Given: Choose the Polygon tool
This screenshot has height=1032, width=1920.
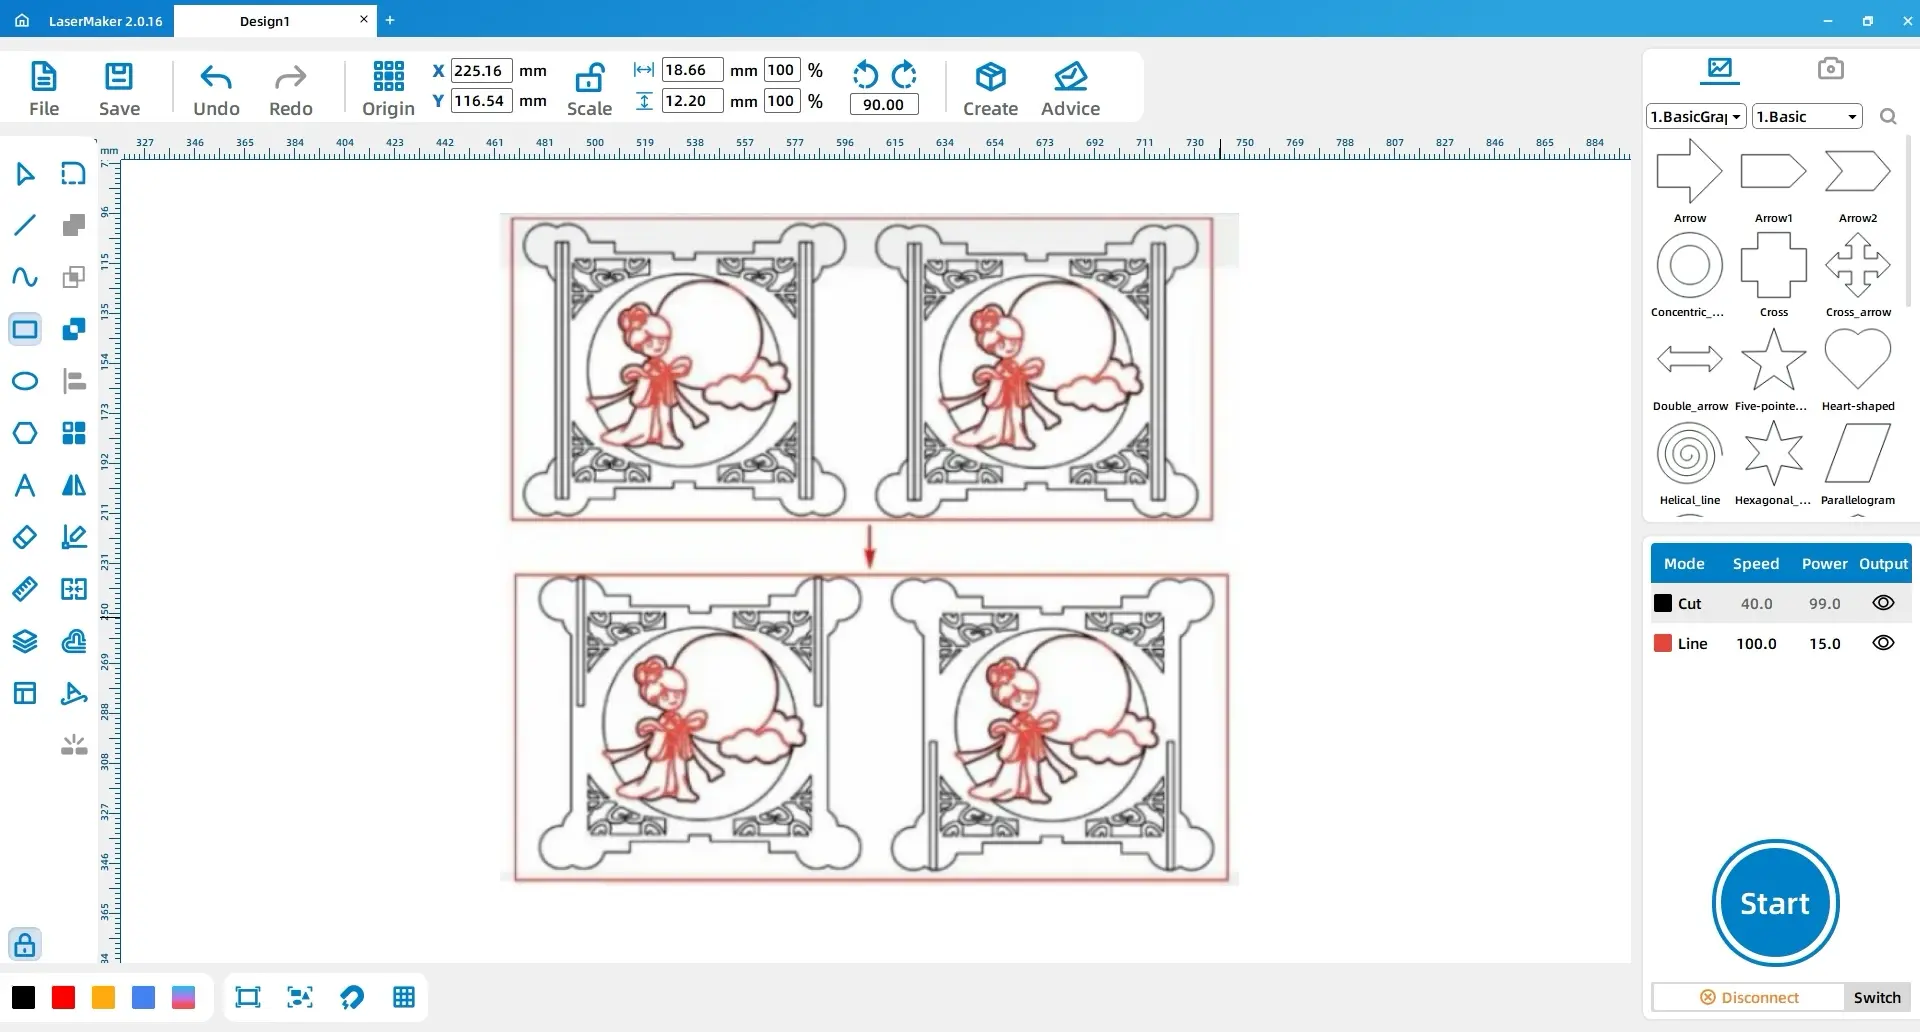Looking at the screenshot, I should pyautogui.click(x=25, y=433).
